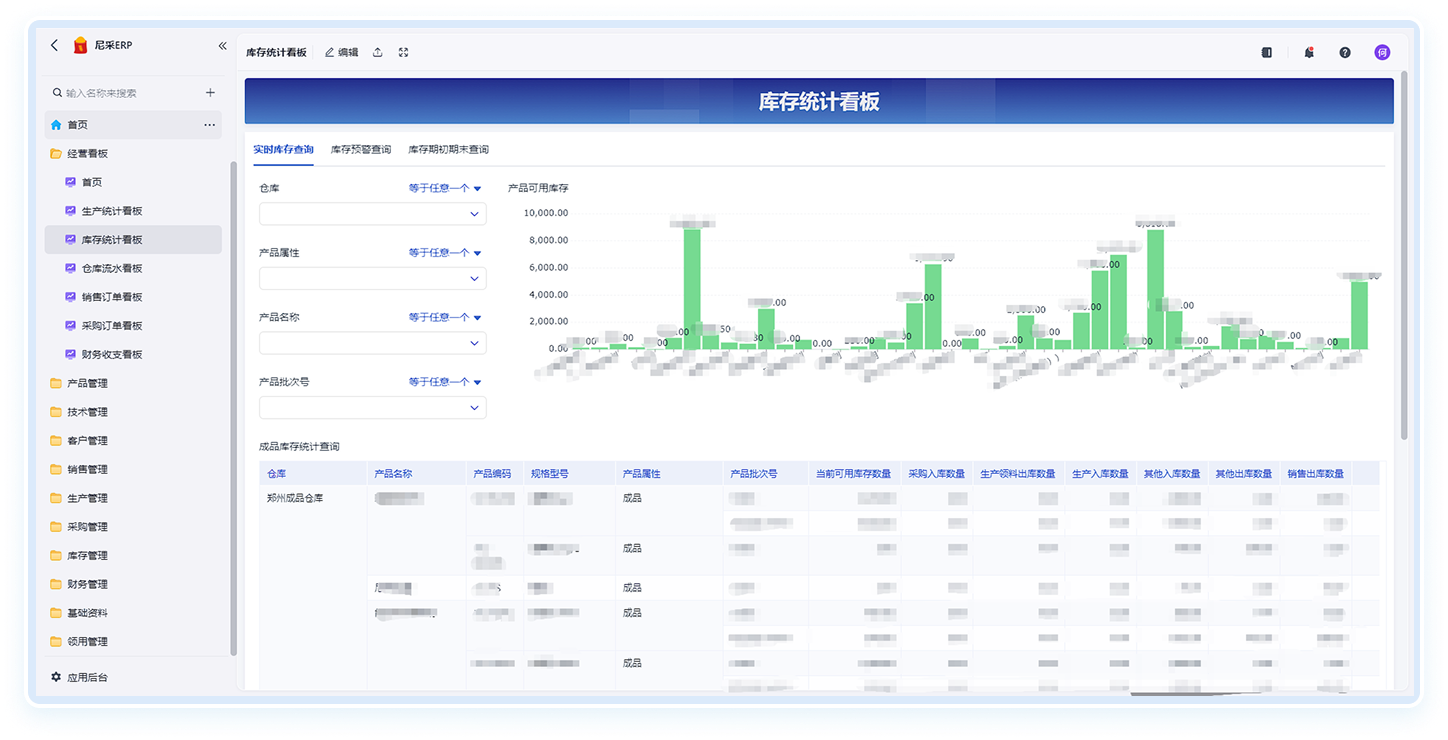Enter fullscreen using the expand icon

(x=403, y=52)
